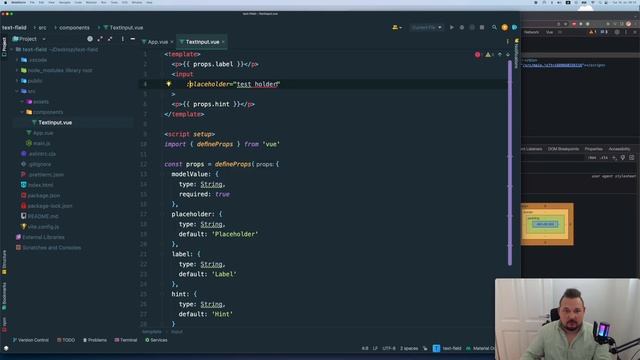
Task: Collapse the text-field project root
Action: (12, 49)
